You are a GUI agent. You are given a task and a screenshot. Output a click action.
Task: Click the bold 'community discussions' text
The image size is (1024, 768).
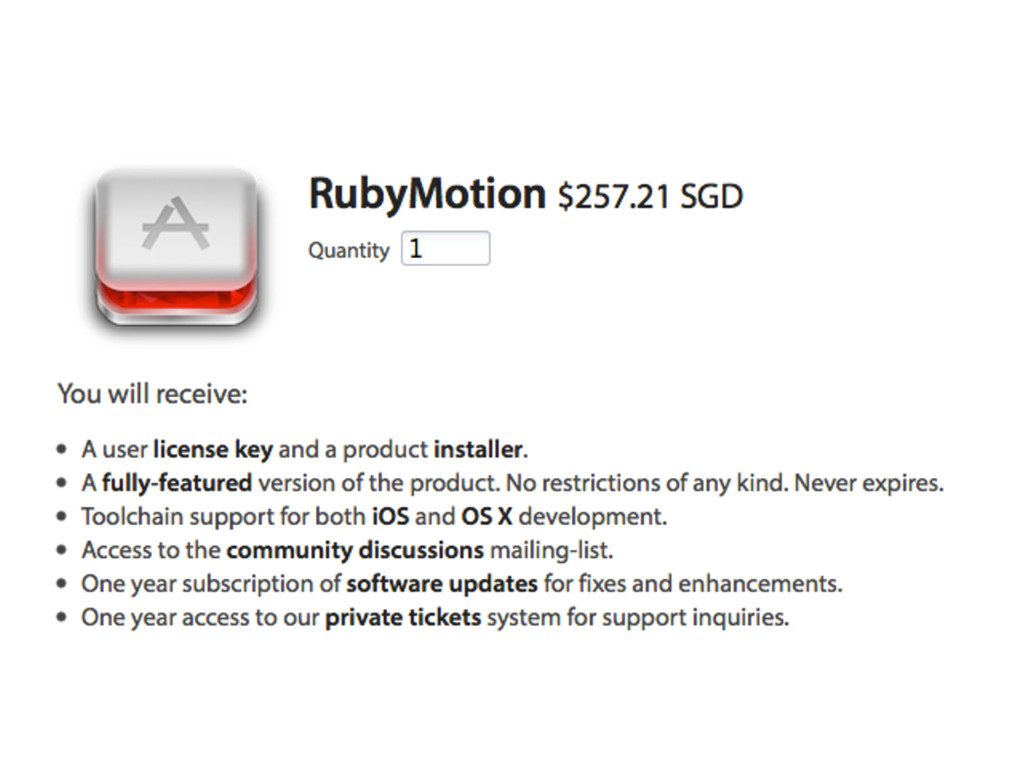coord(355,551)
